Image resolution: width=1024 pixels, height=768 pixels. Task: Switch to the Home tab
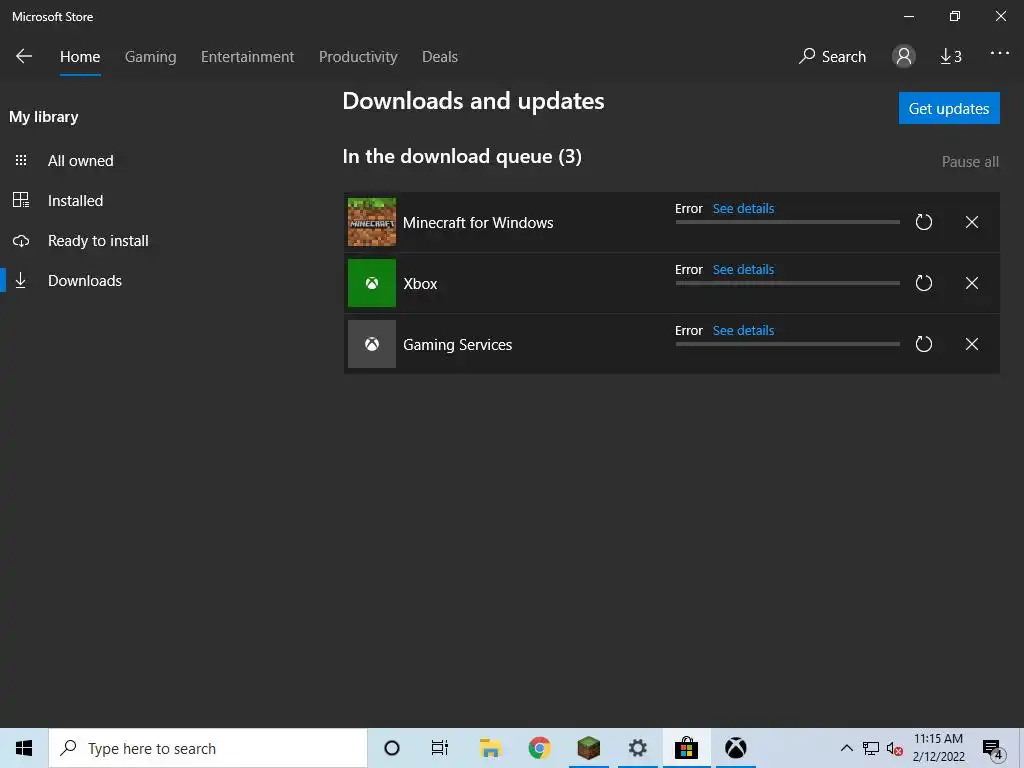(x=80, y=57)
